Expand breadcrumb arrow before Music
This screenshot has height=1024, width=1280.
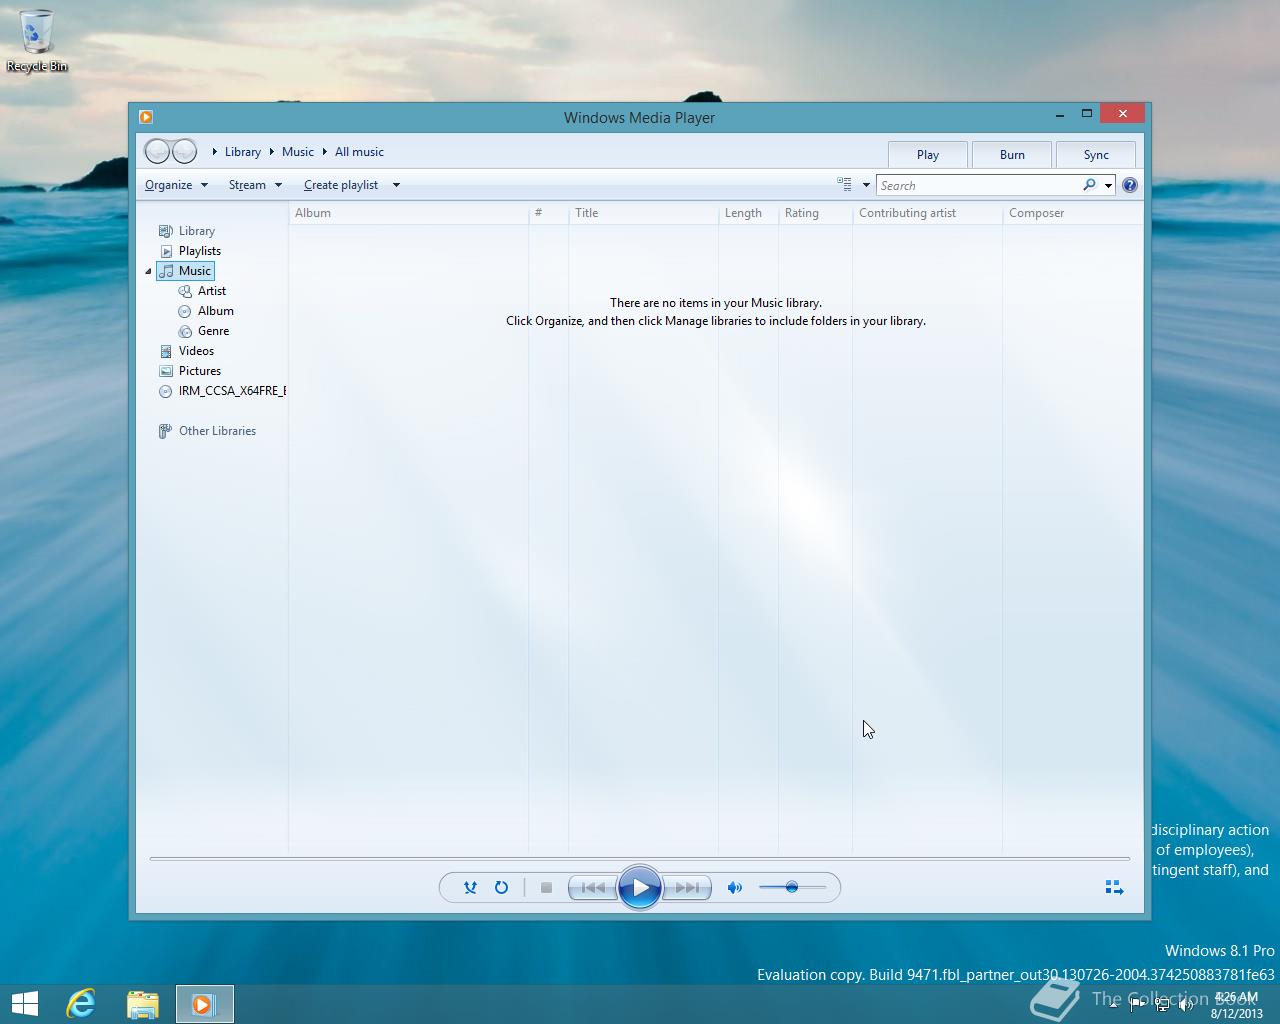pos(271,152)
